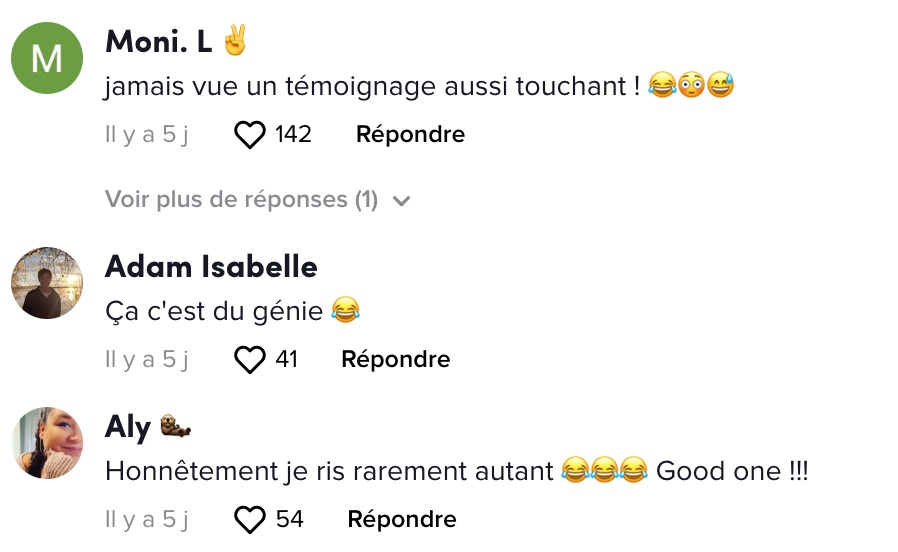Viewport: 898px width, 552px height.
Task: Select the comment text 'Ça c'est du génie'
Action: pos(214,312)
